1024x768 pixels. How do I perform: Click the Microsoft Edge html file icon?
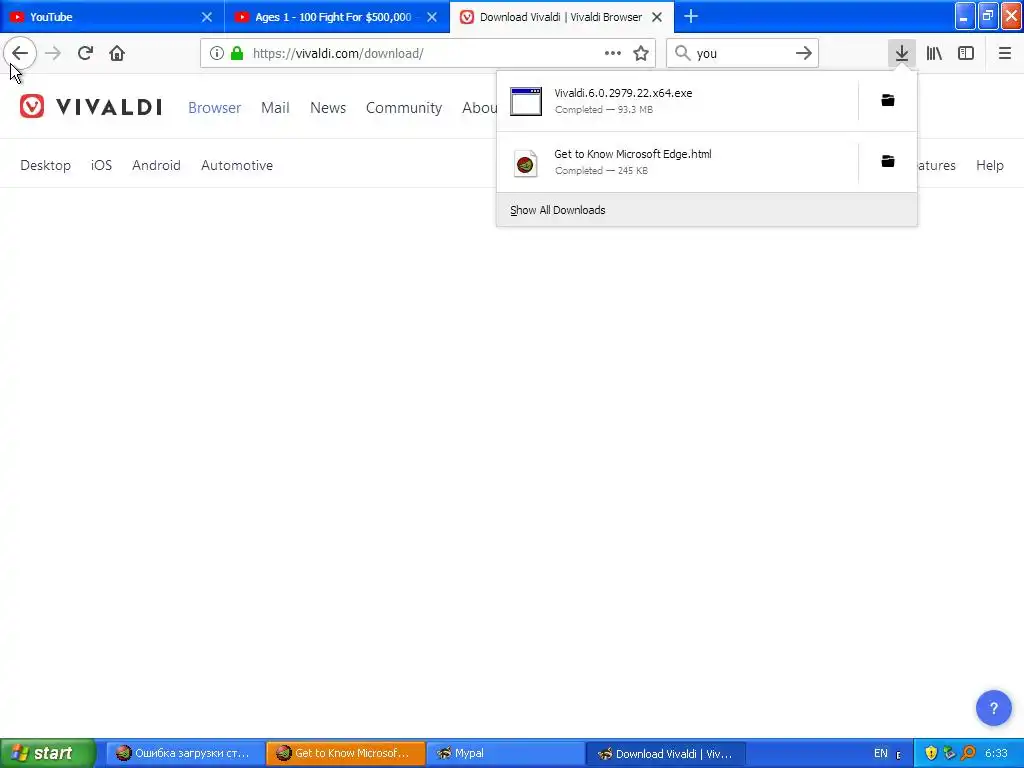526,163
